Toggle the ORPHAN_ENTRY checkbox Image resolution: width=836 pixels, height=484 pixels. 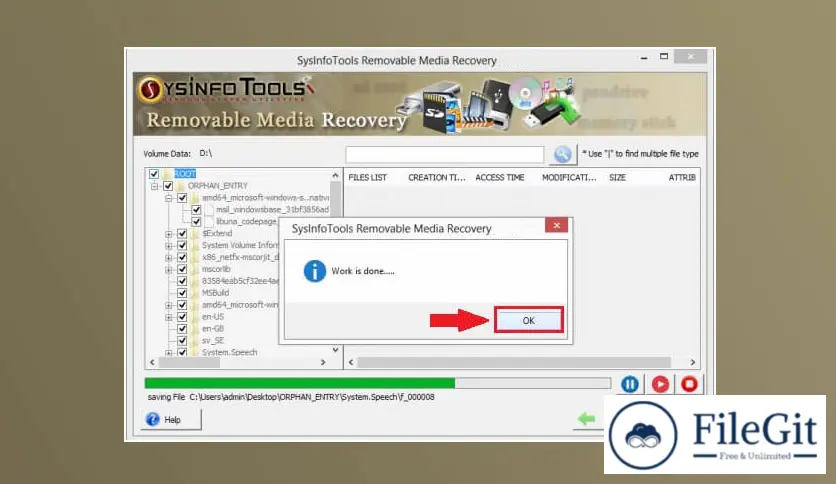[168, 186]
